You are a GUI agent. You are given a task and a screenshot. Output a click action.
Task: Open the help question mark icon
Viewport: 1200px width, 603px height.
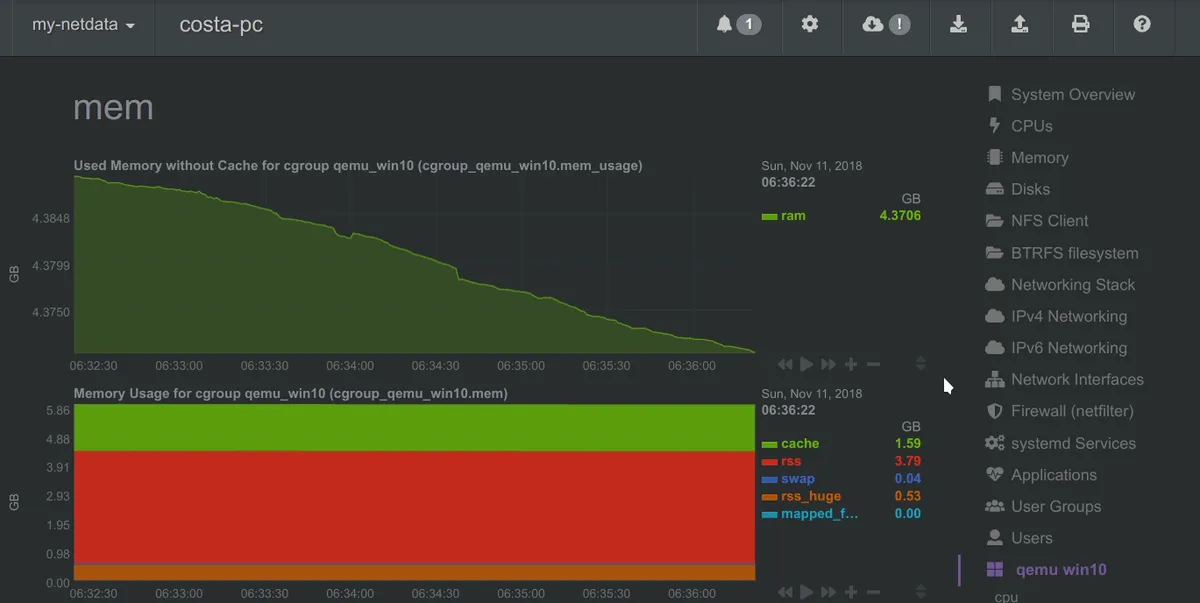[1142, 25]
